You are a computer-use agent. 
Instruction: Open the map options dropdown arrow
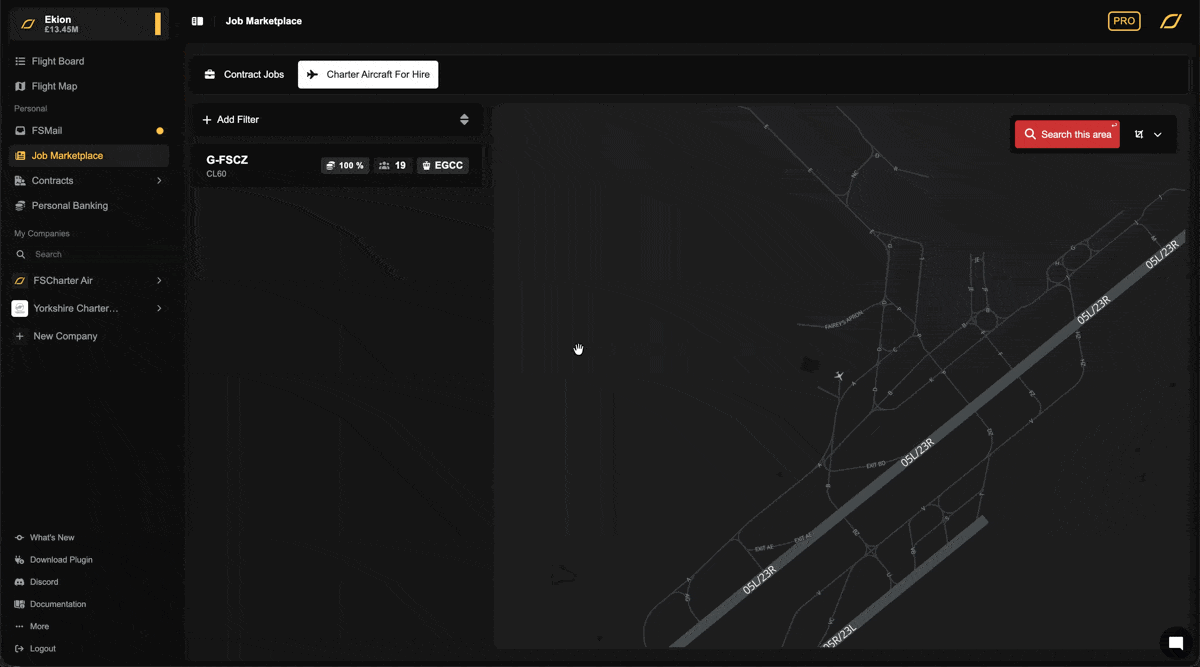(x=1158, y=135)
